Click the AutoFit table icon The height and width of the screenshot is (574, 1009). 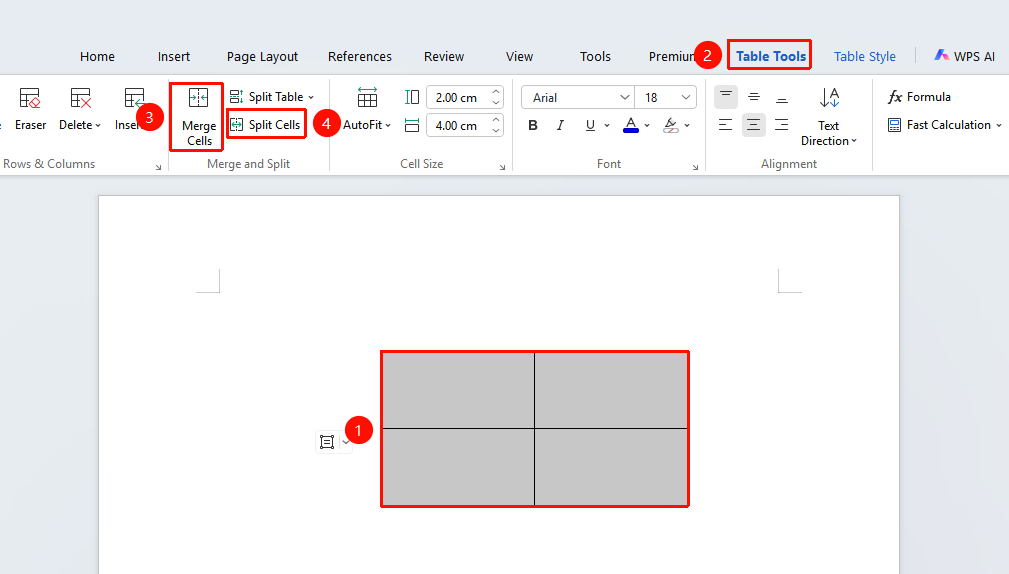point(367,98)
